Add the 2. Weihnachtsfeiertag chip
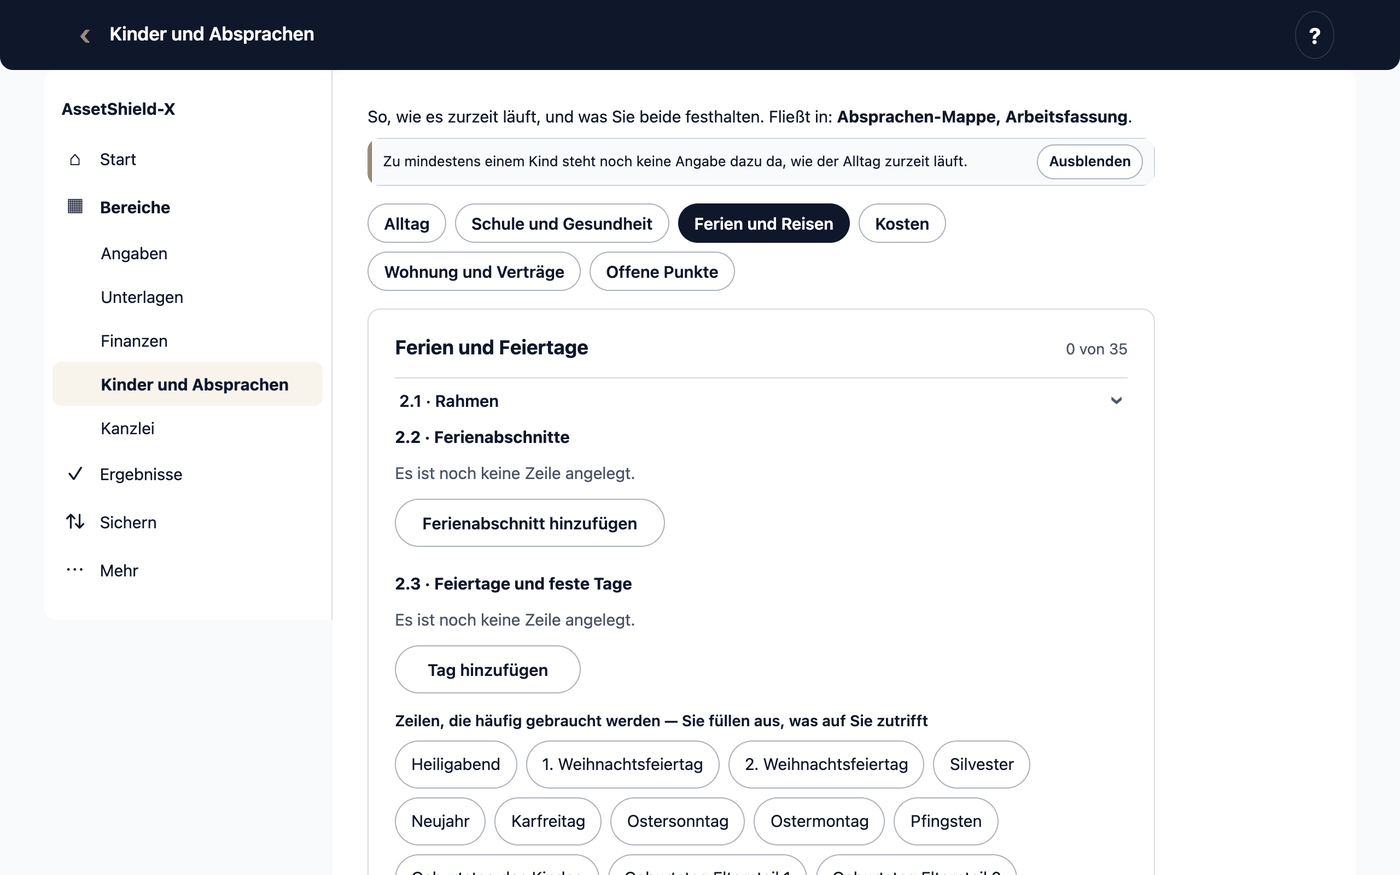Viewport: 1400px width, 875px height. click(827, 765)
